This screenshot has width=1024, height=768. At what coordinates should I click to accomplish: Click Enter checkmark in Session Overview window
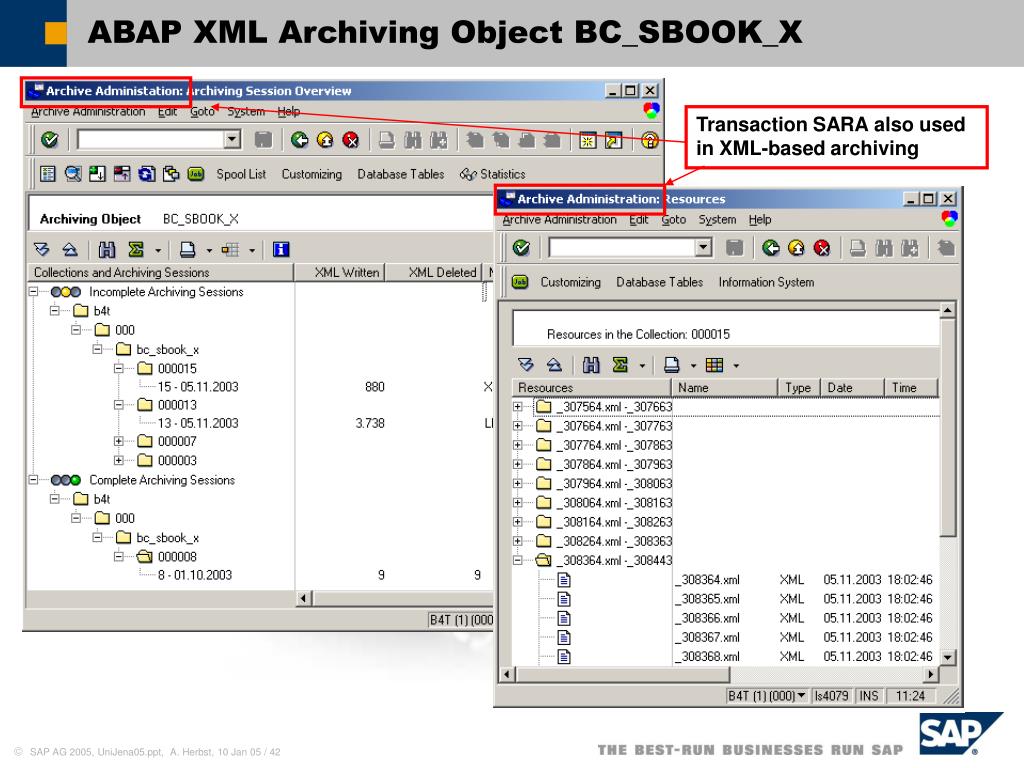click(x=50, y=140)
